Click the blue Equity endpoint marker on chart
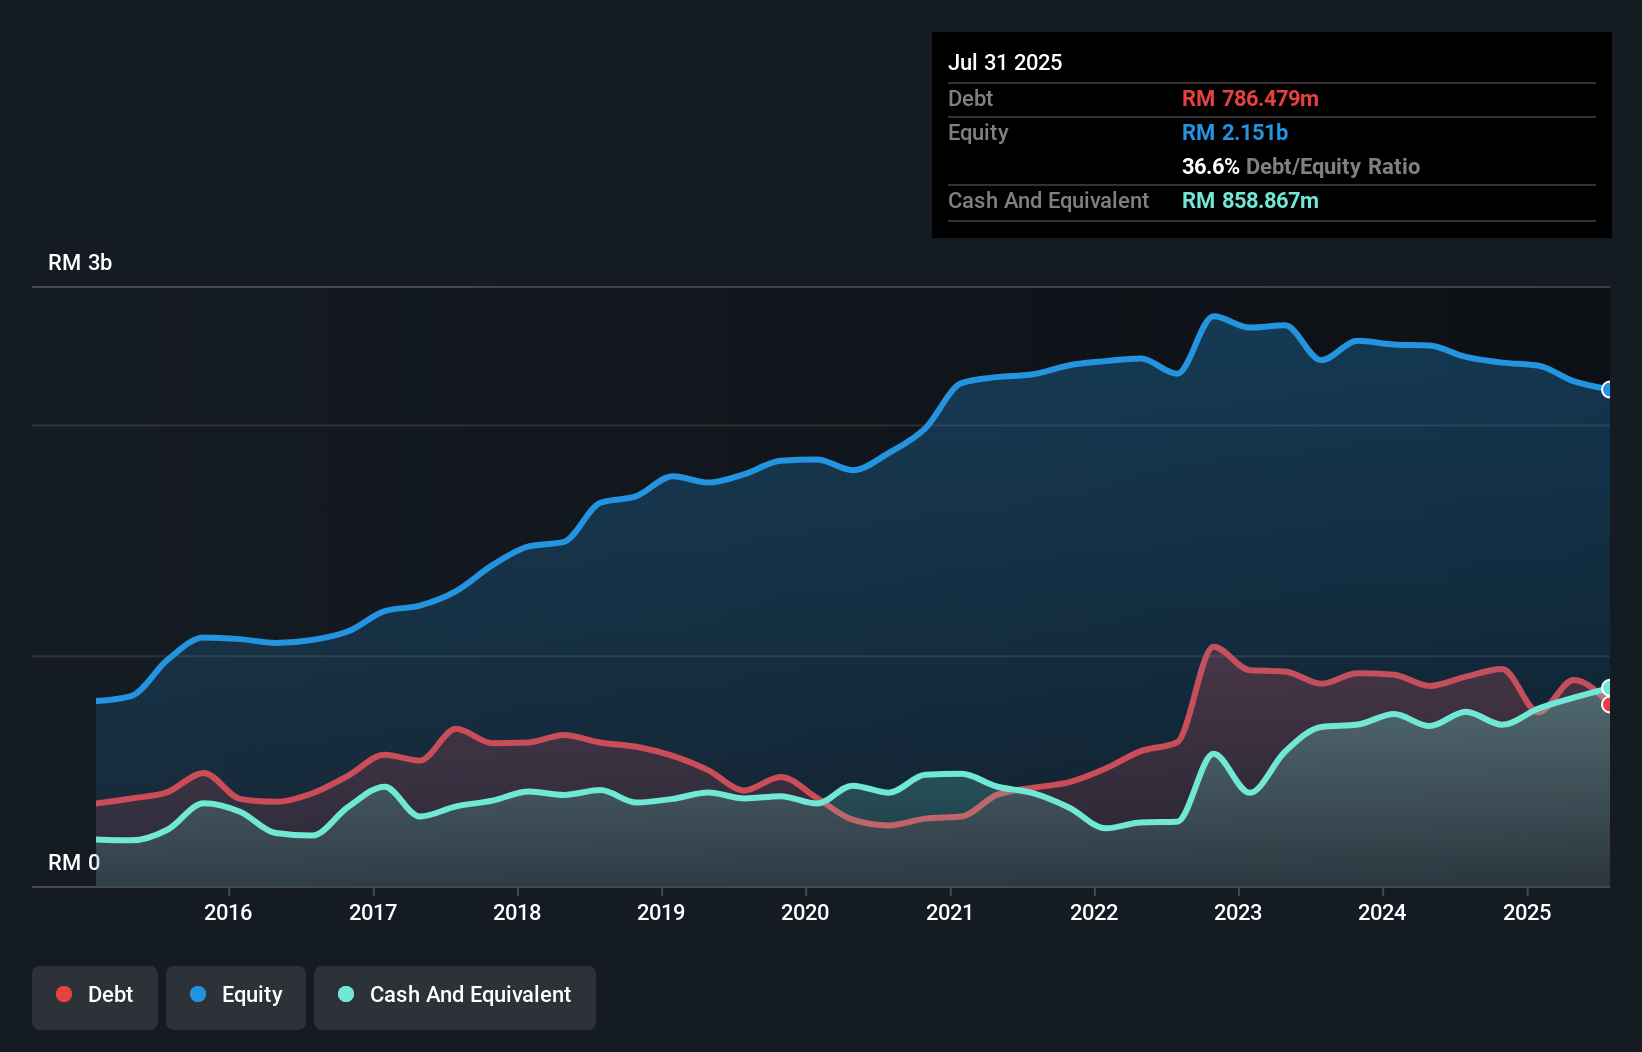 click(x=1608, y=390)
